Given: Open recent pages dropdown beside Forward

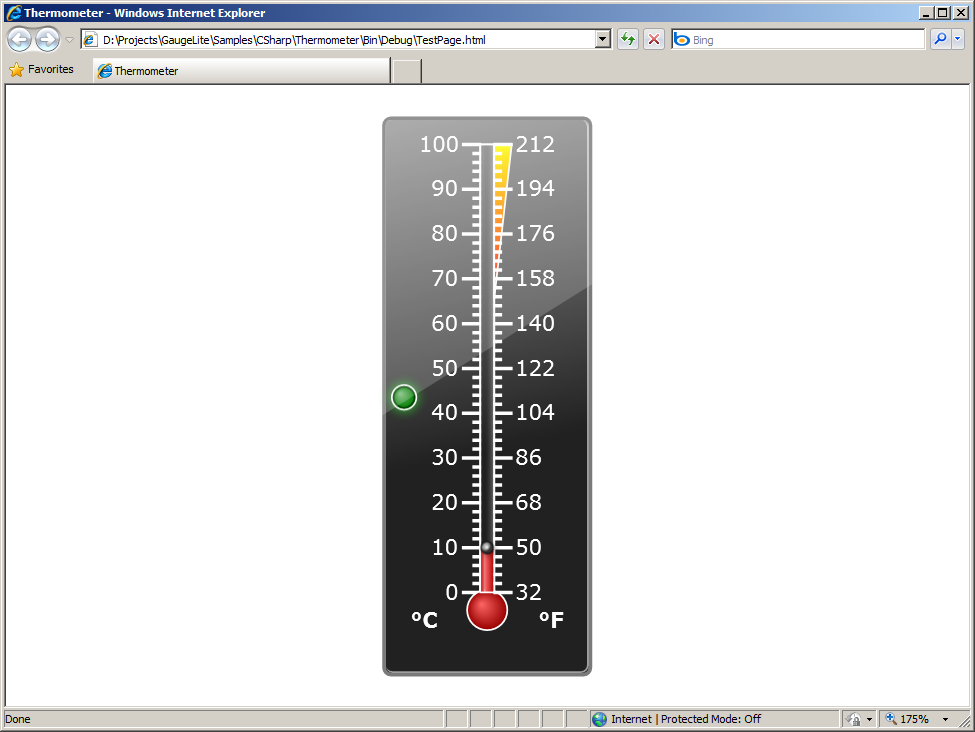Looking at the screenshot, I should tap(69, 40).
